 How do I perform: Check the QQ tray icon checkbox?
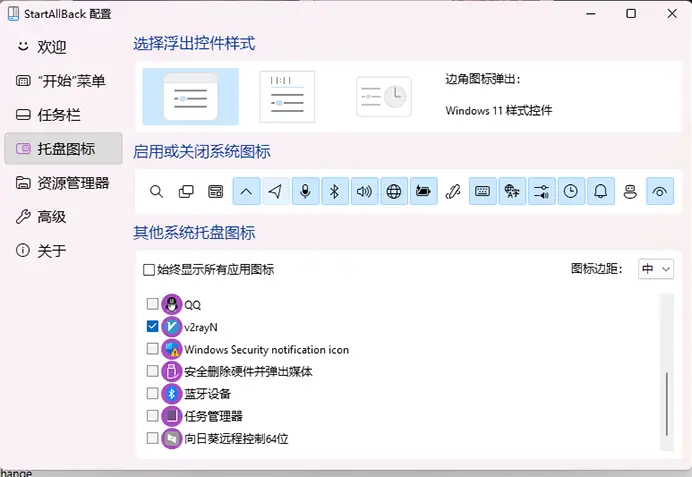pyautogui.click(x=152, y=304)
